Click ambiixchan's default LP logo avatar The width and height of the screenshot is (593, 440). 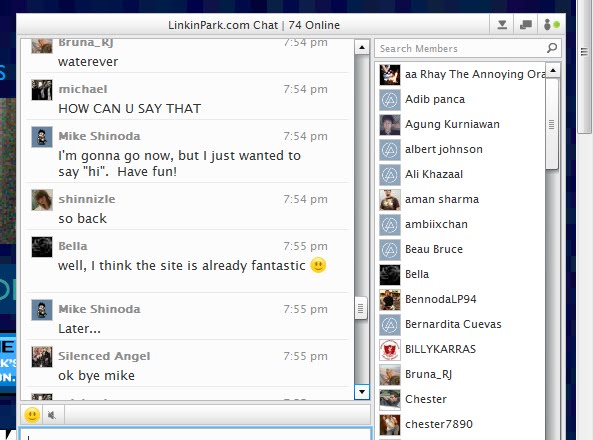click(390, 224)
